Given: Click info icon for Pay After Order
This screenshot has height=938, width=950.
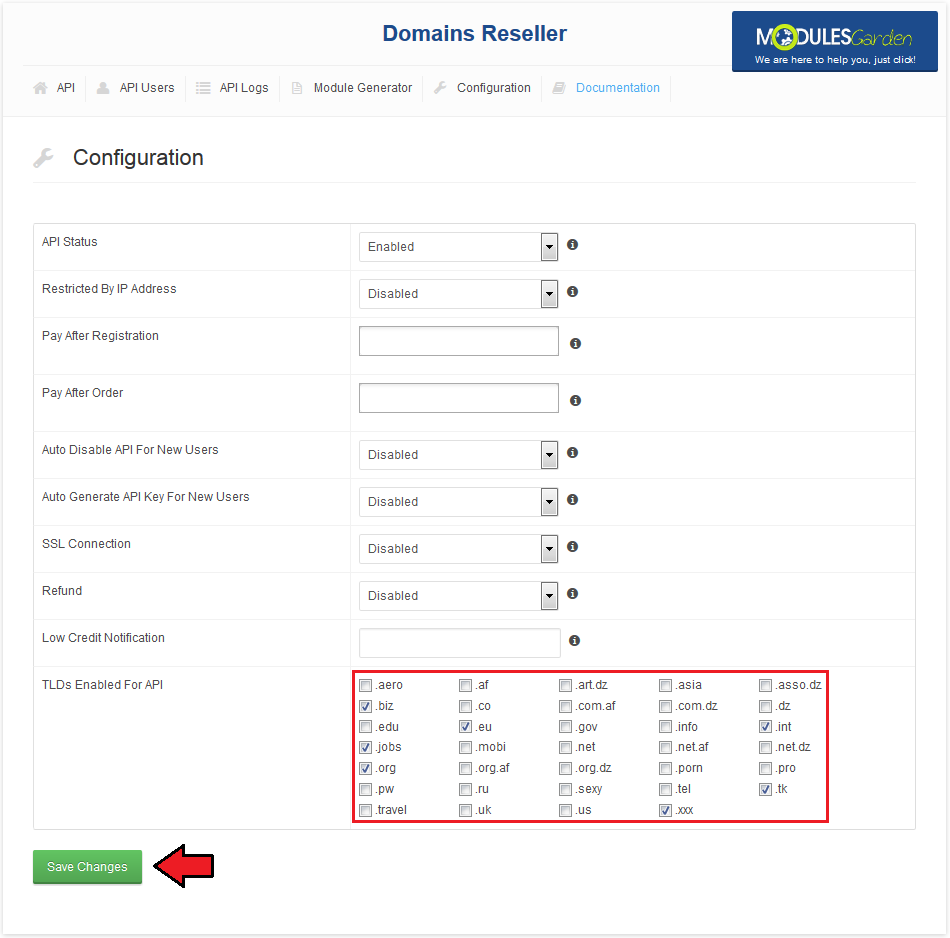Looking at the screenshot, I should (576, 401).
